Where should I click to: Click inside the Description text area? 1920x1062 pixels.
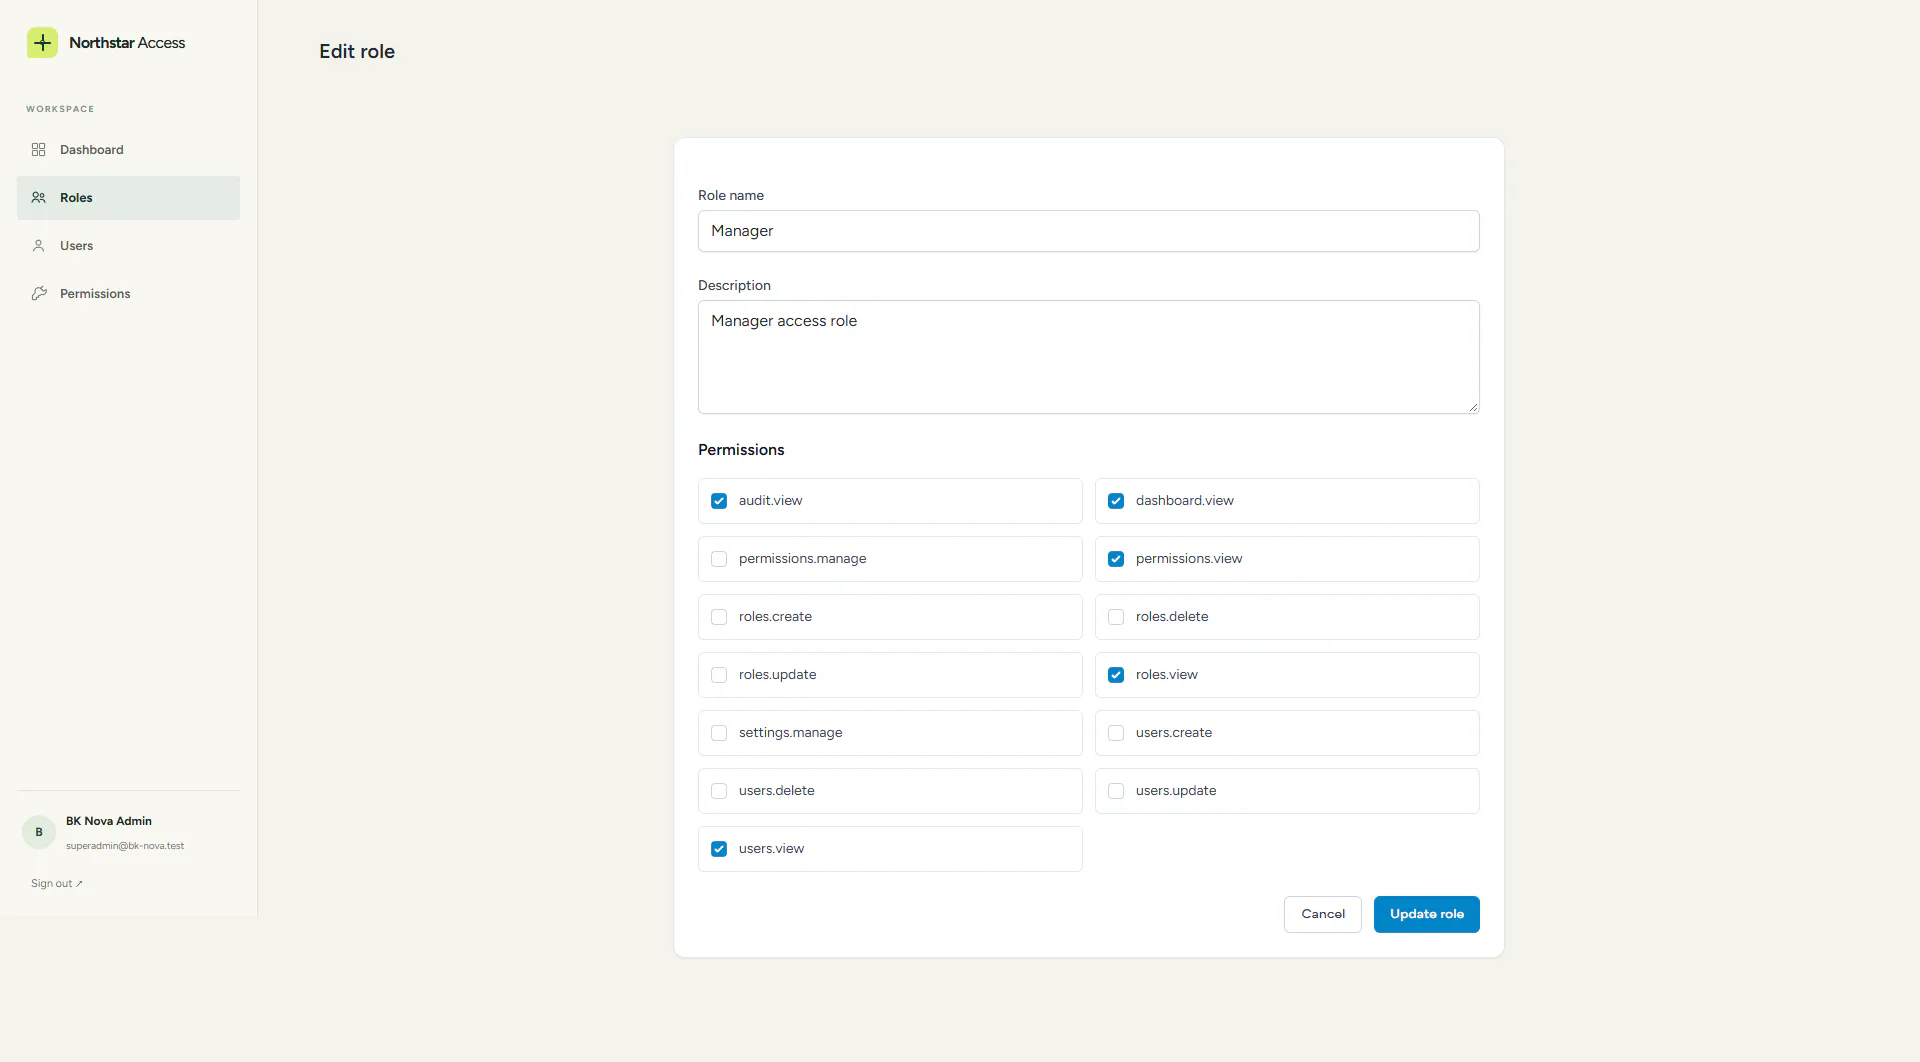[x=1088, y=357]
